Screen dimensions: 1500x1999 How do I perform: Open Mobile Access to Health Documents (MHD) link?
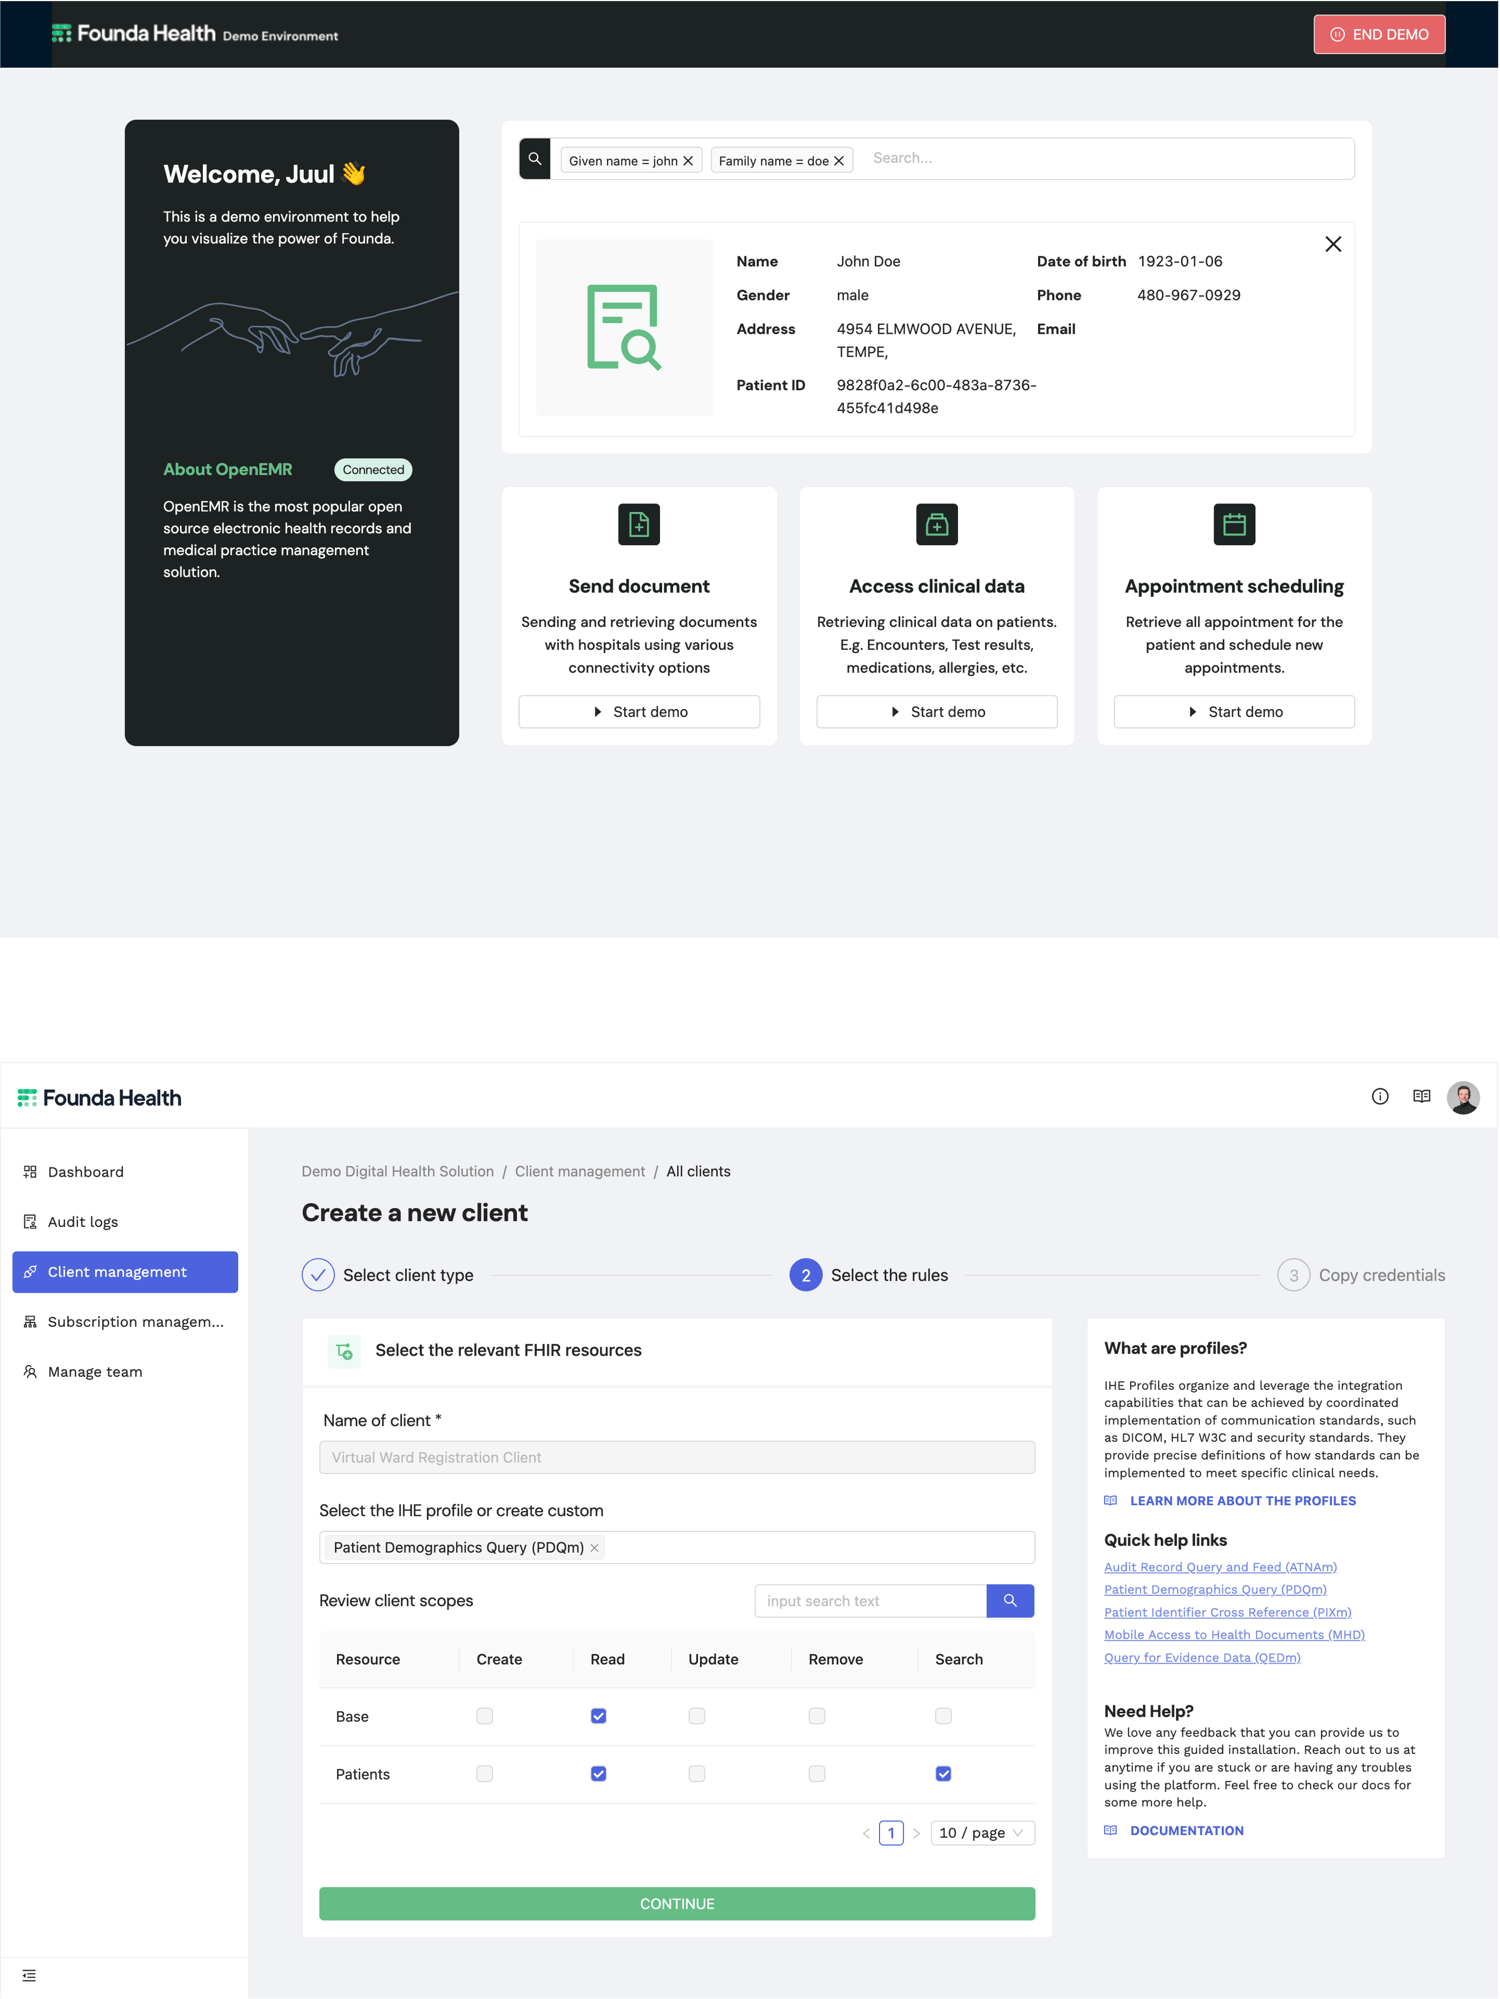pos(1234,1635)
